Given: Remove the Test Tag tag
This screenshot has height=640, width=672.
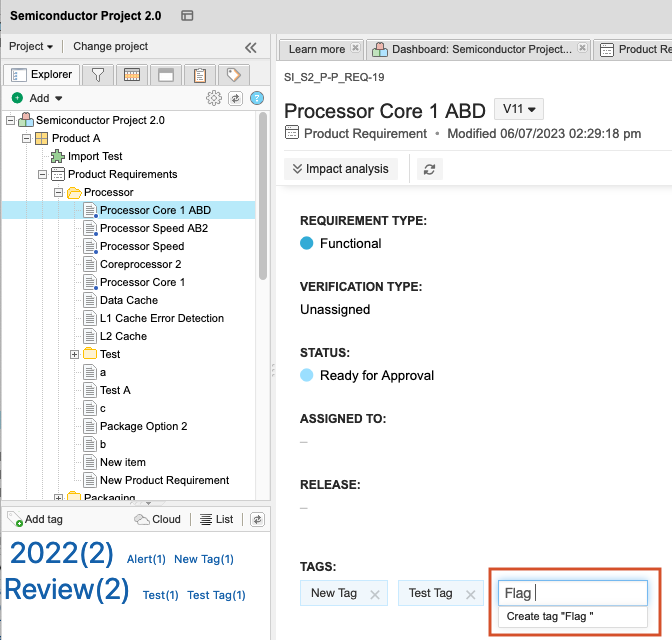Looking at the screenshot, I should 471,594.
